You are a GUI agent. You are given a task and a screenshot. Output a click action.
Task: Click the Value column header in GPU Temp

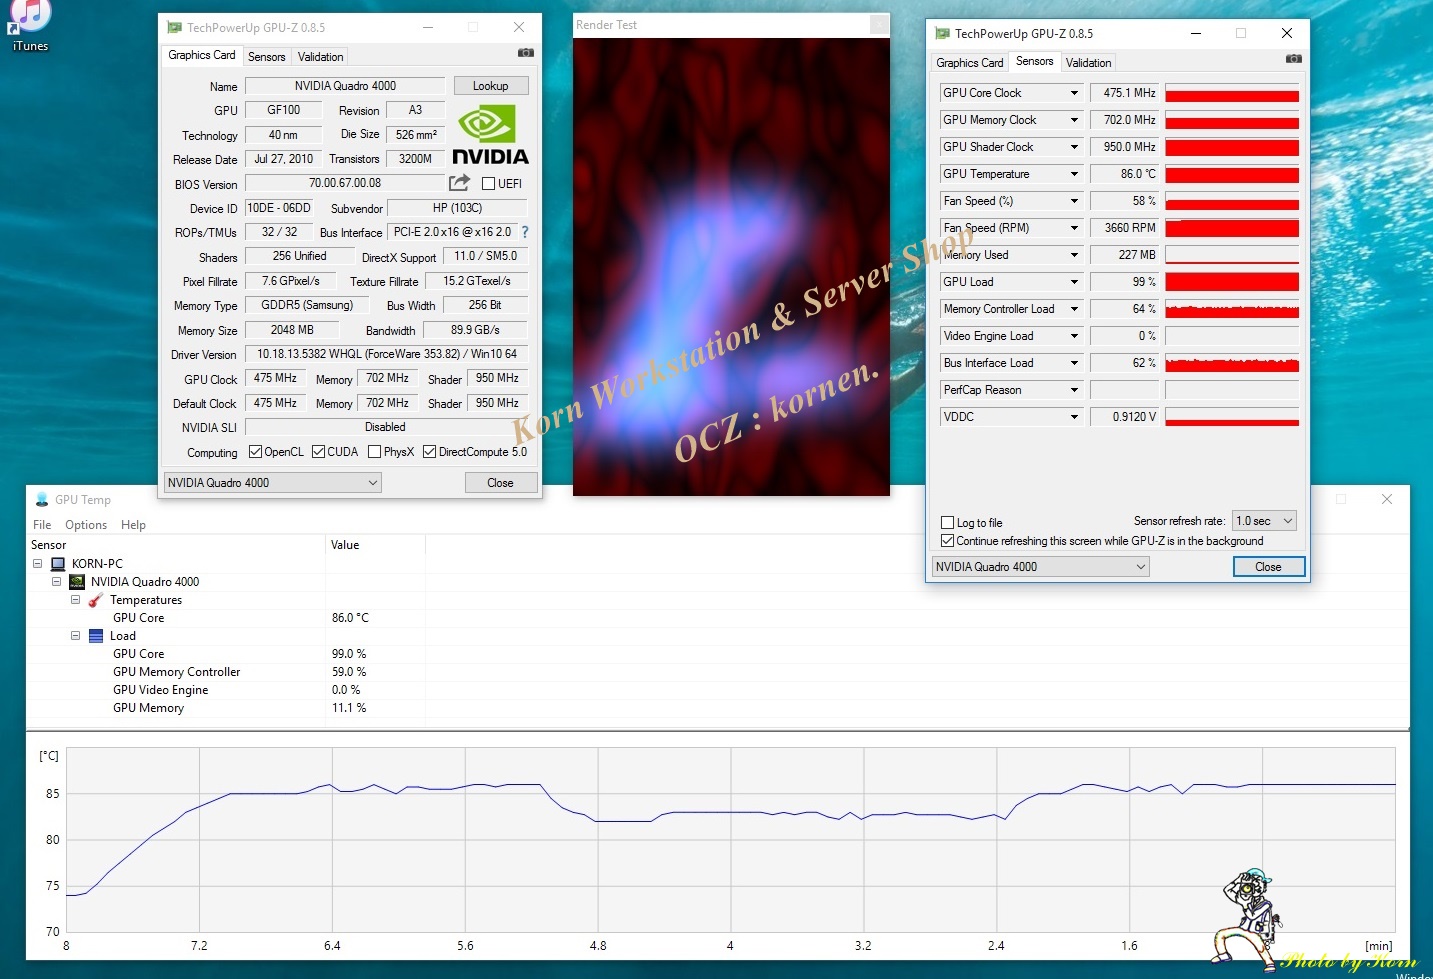(x=376, y=545)
